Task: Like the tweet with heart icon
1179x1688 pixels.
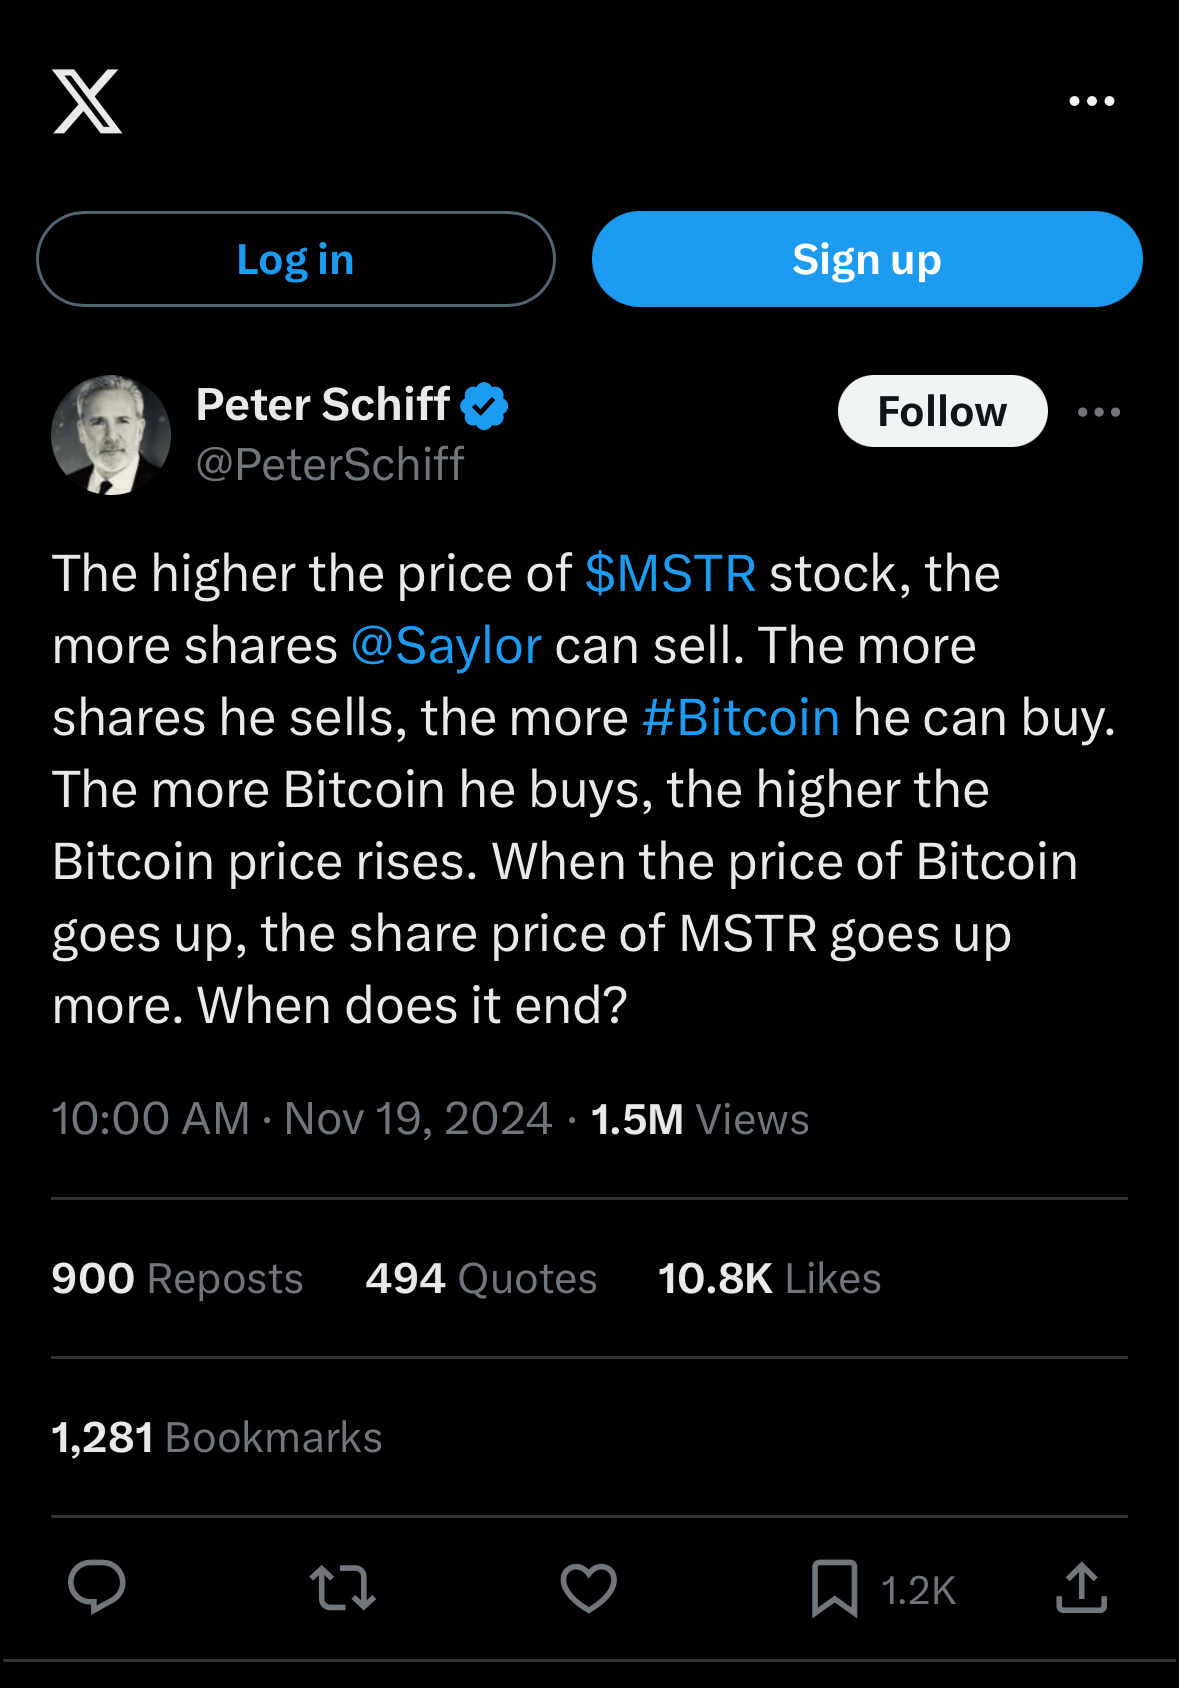Action: pos(588,1587)
